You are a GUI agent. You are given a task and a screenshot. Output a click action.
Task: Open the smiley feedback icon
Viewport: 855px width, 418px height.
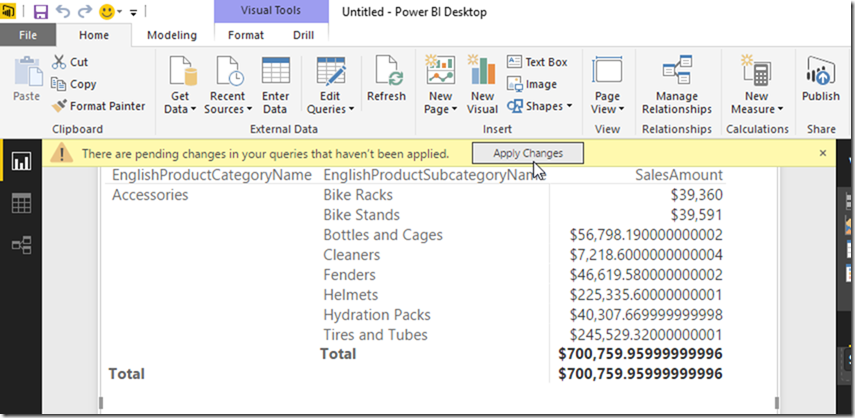coord(107,11)
